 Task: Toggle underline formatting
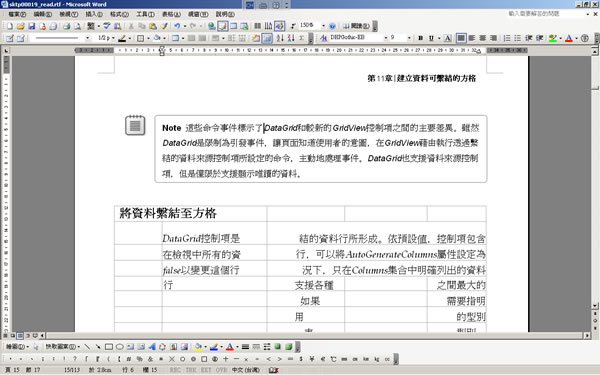(x=431, y=38)
